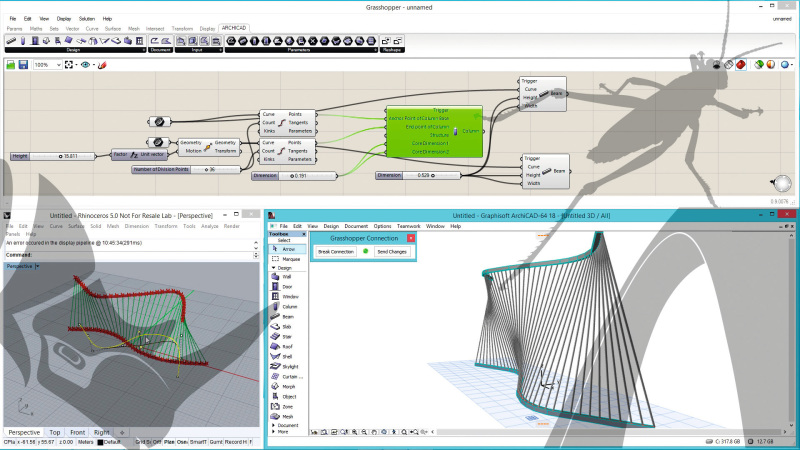
Task: Switch to the Top viewport tab in Rhino
Action: tap(55, 432)
